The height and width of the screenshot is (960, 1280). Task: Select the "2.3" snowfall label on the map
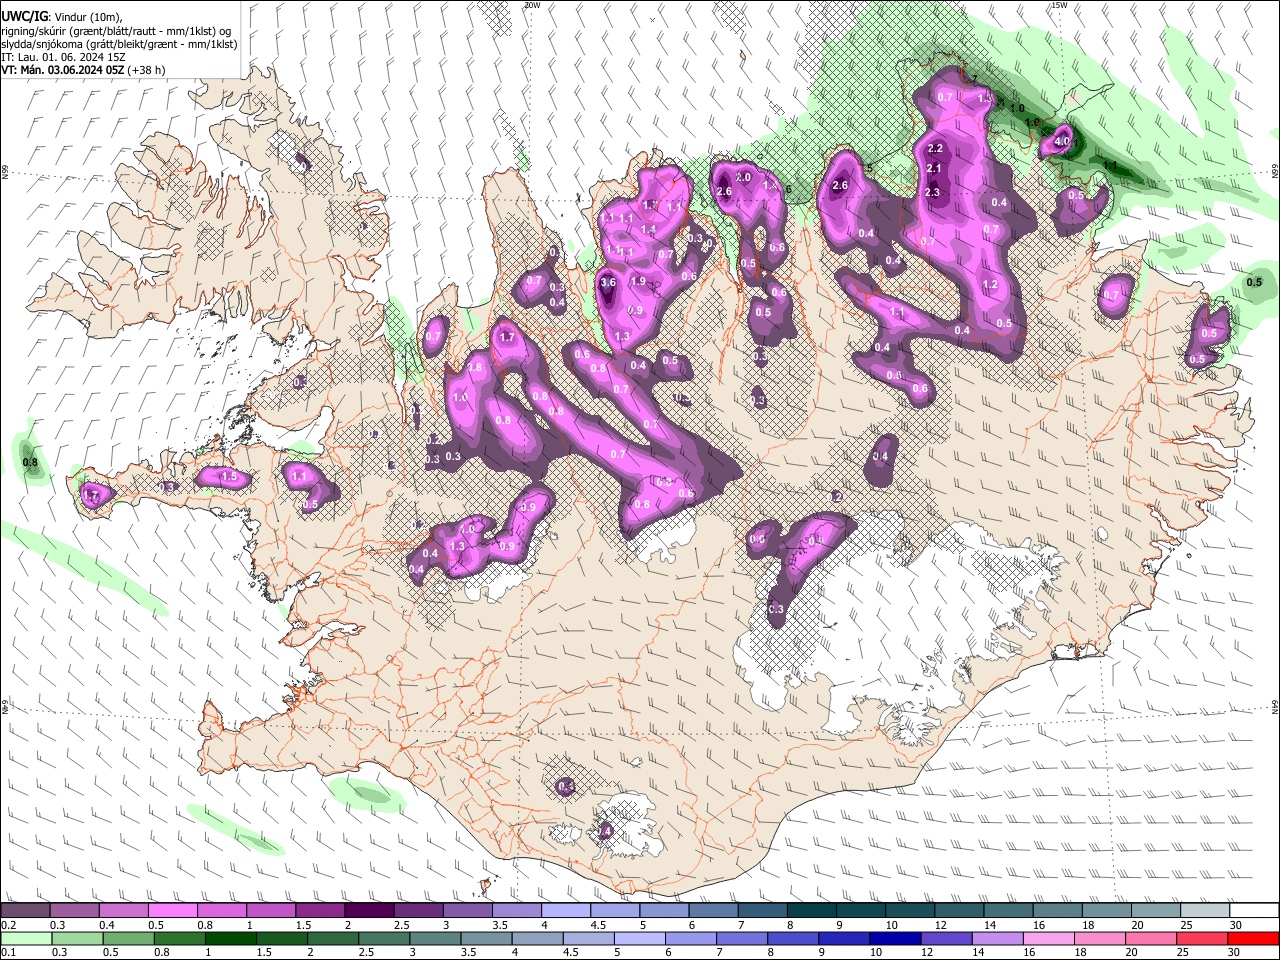(x=933, y=193)
